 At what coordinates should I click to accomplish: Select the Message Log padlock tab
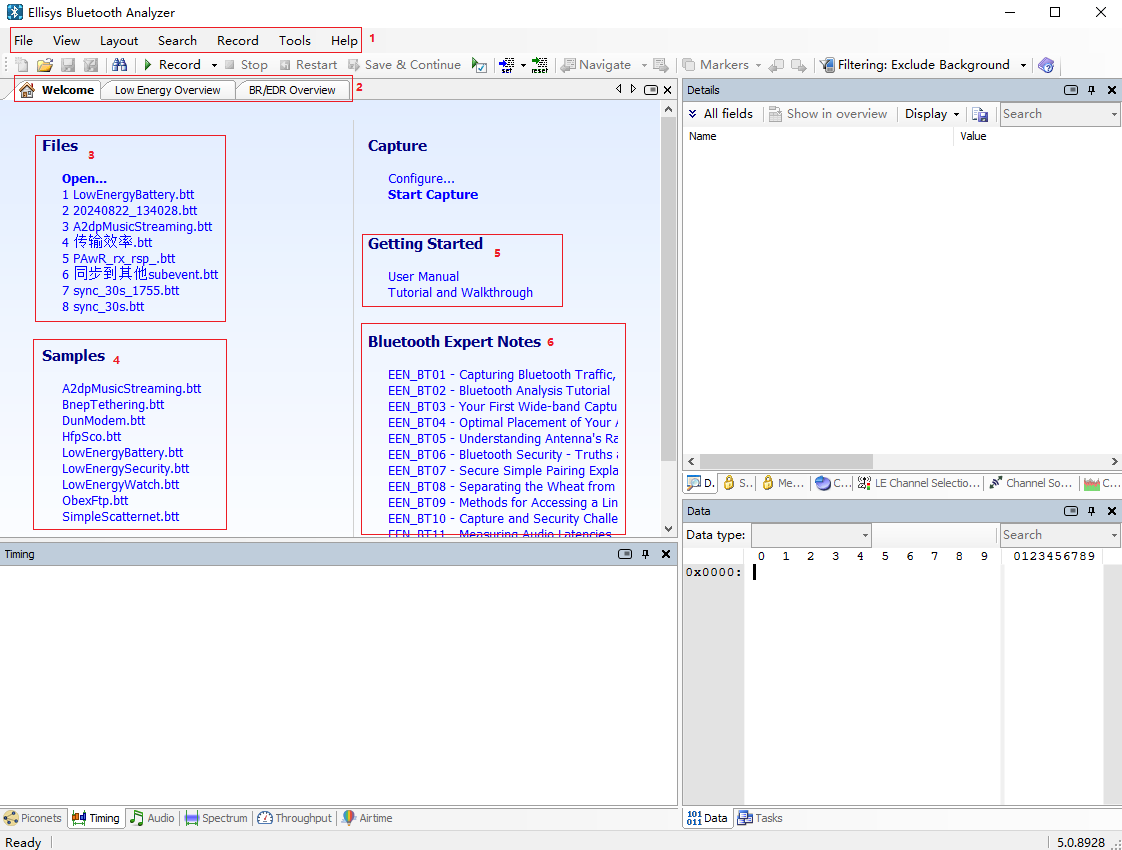point(783,483)
